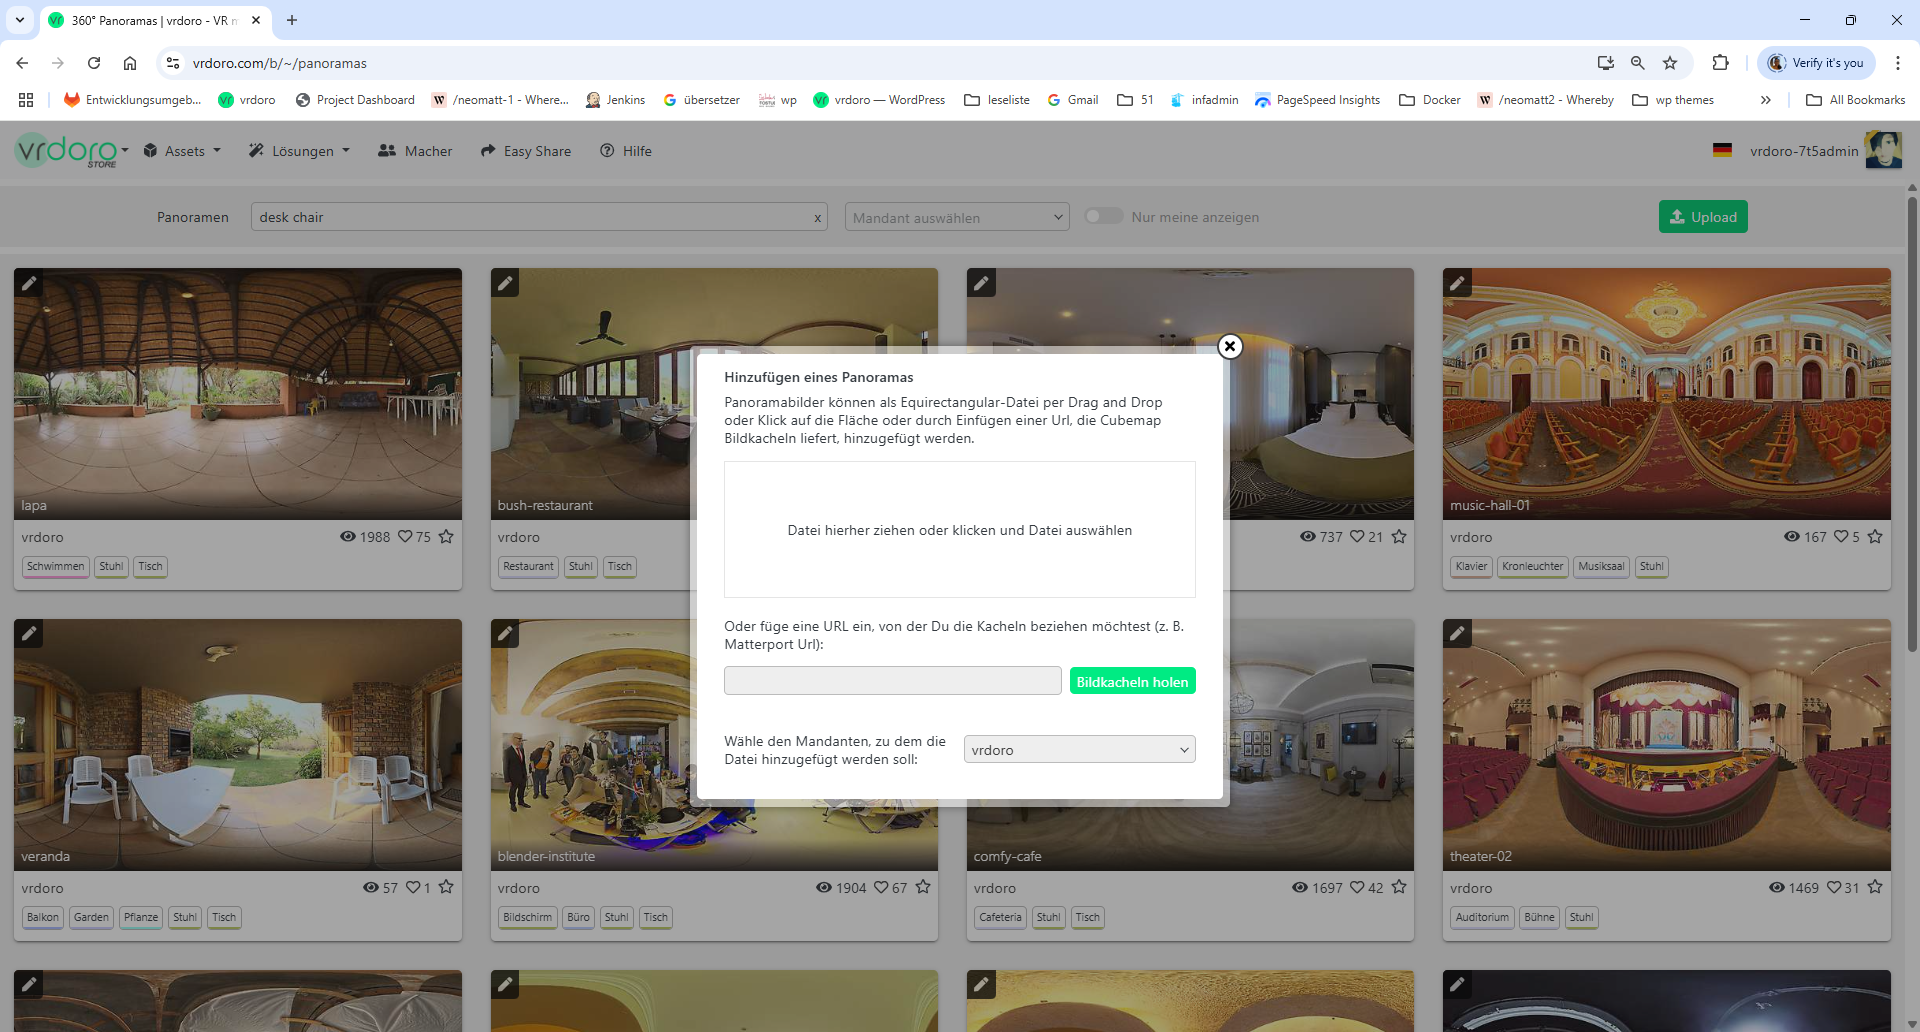Click edit pencil on music-hall-01 panorama

pyautogui.click(x=1457, y=283)
